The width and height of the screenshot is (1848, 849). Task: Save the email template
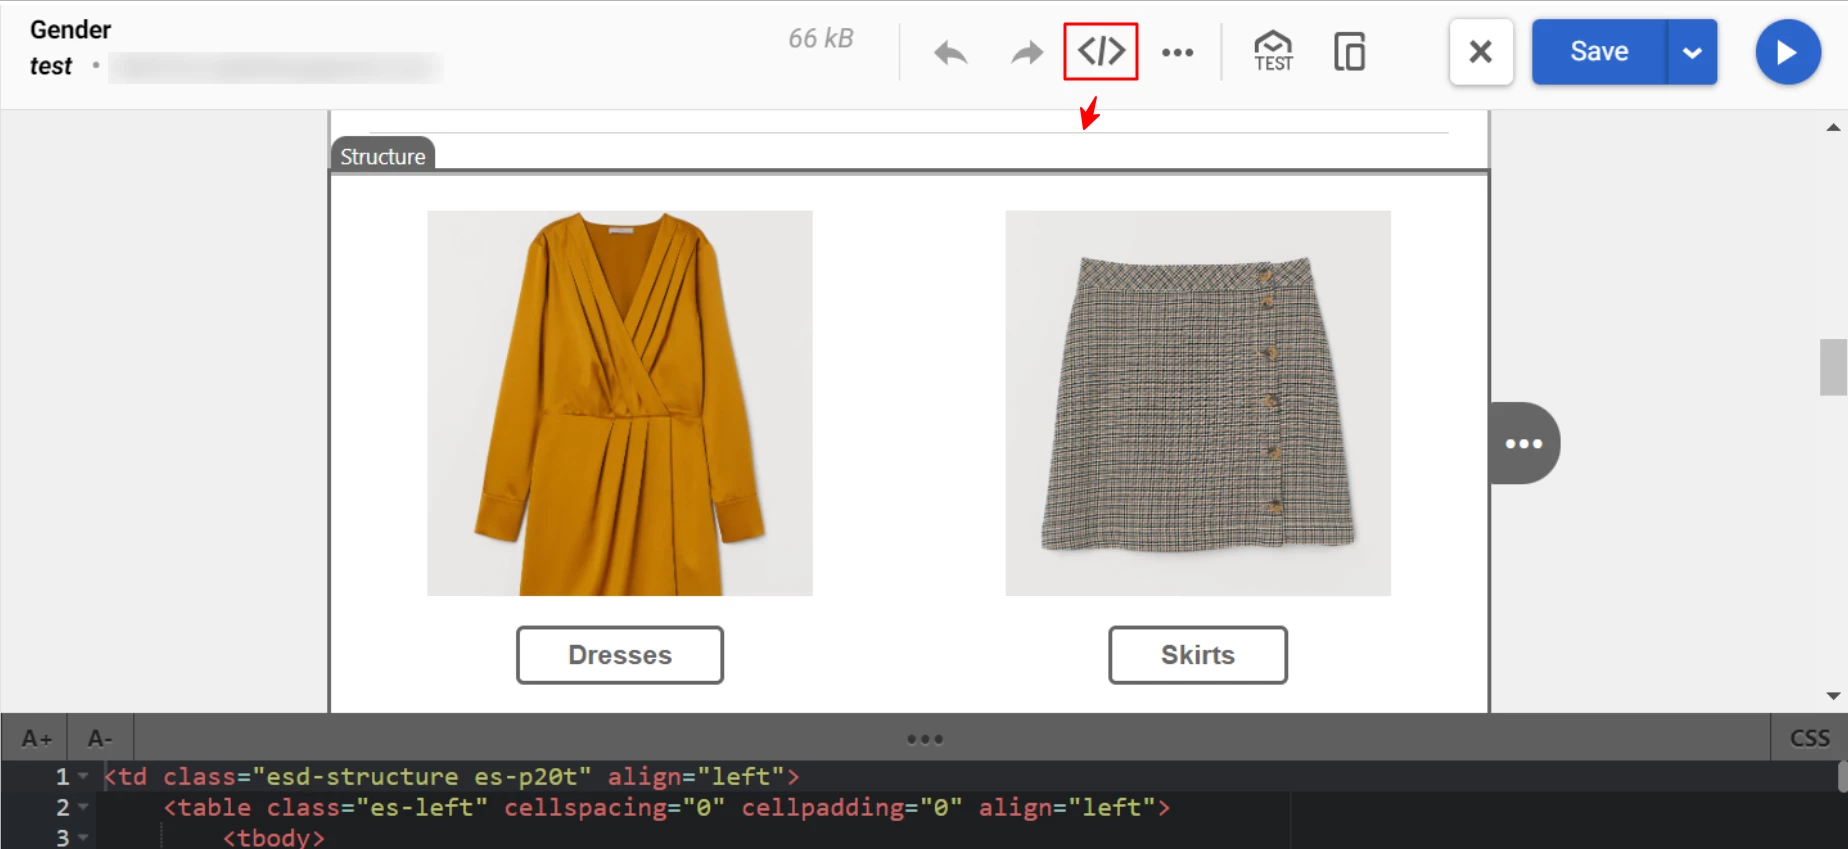coord(1598,52)
